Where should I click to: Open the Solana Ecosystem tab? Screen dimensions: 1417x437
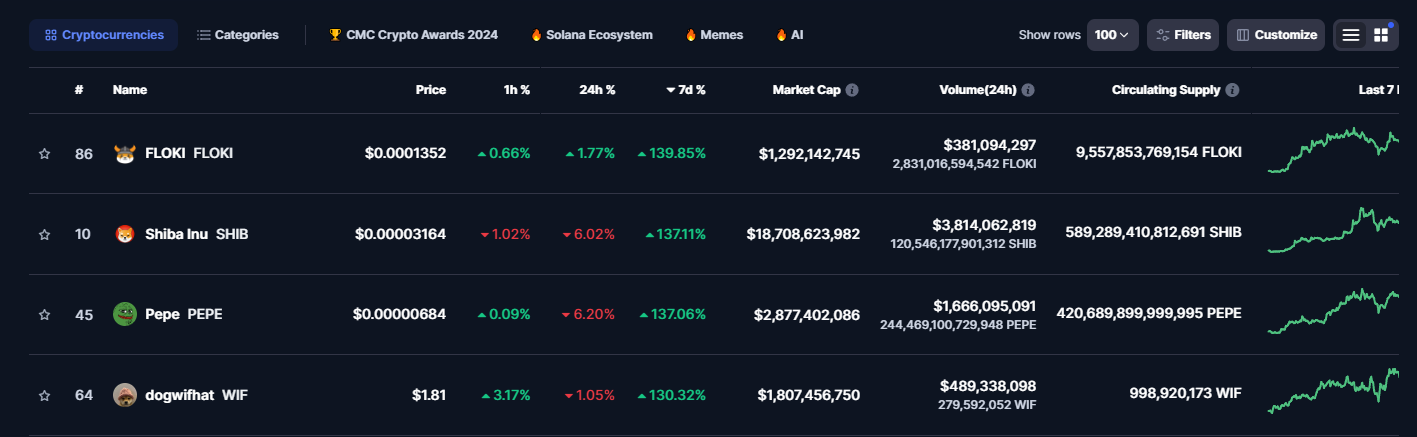click(x=592, y=35)
